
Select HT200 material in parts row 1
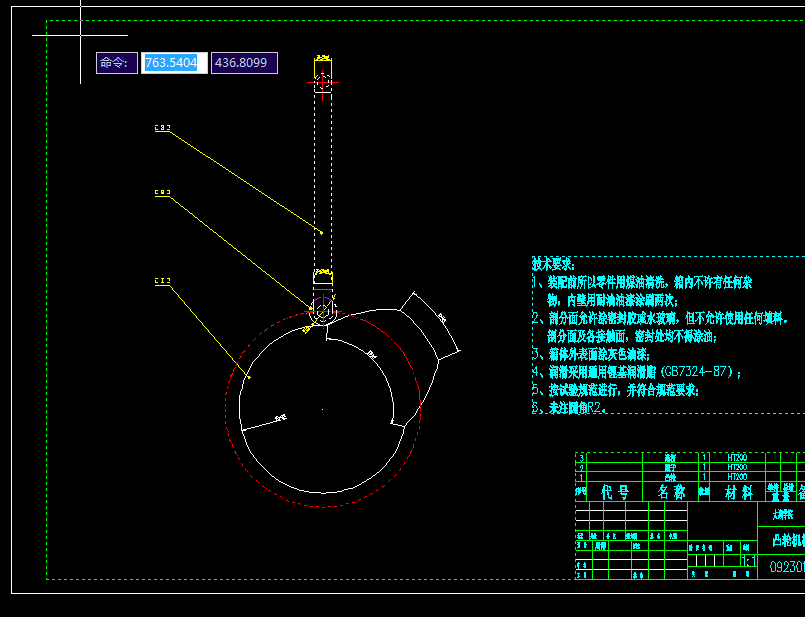pos(737,477)
